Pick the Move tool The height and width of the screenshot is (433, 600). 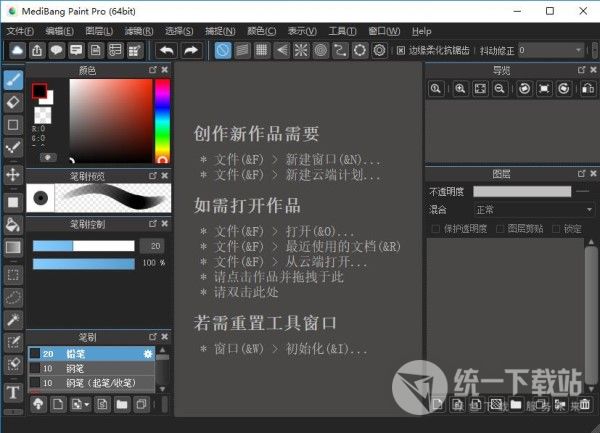coord(13,175)
